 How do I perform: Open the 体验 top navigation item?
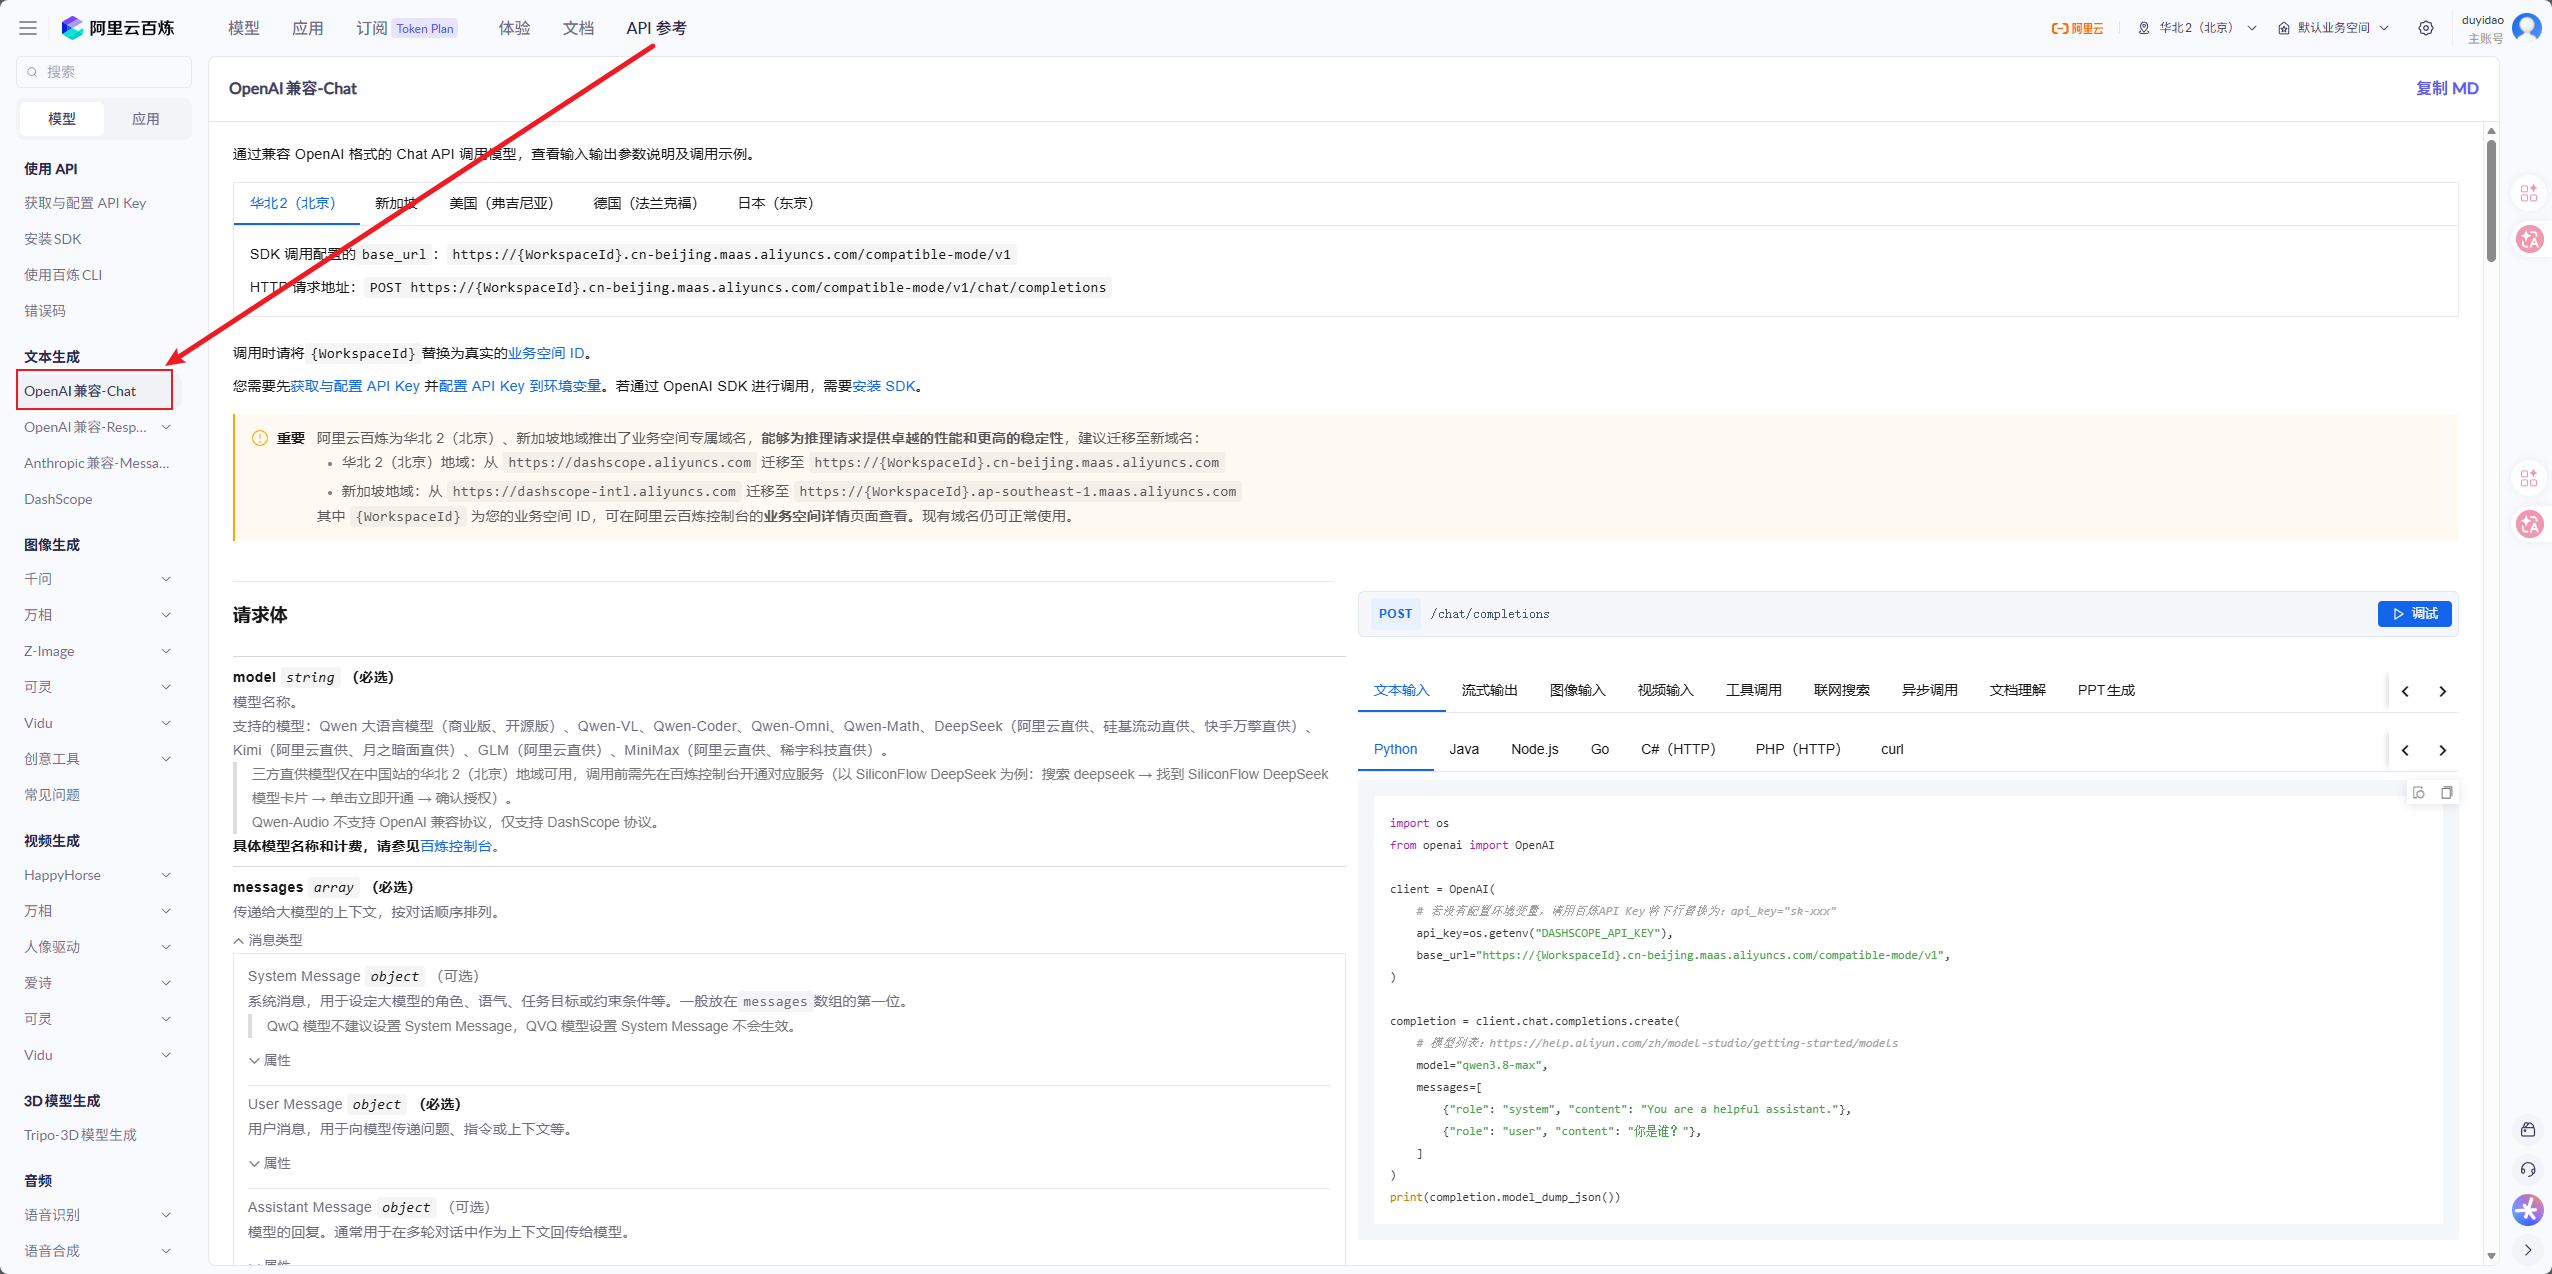515,28
